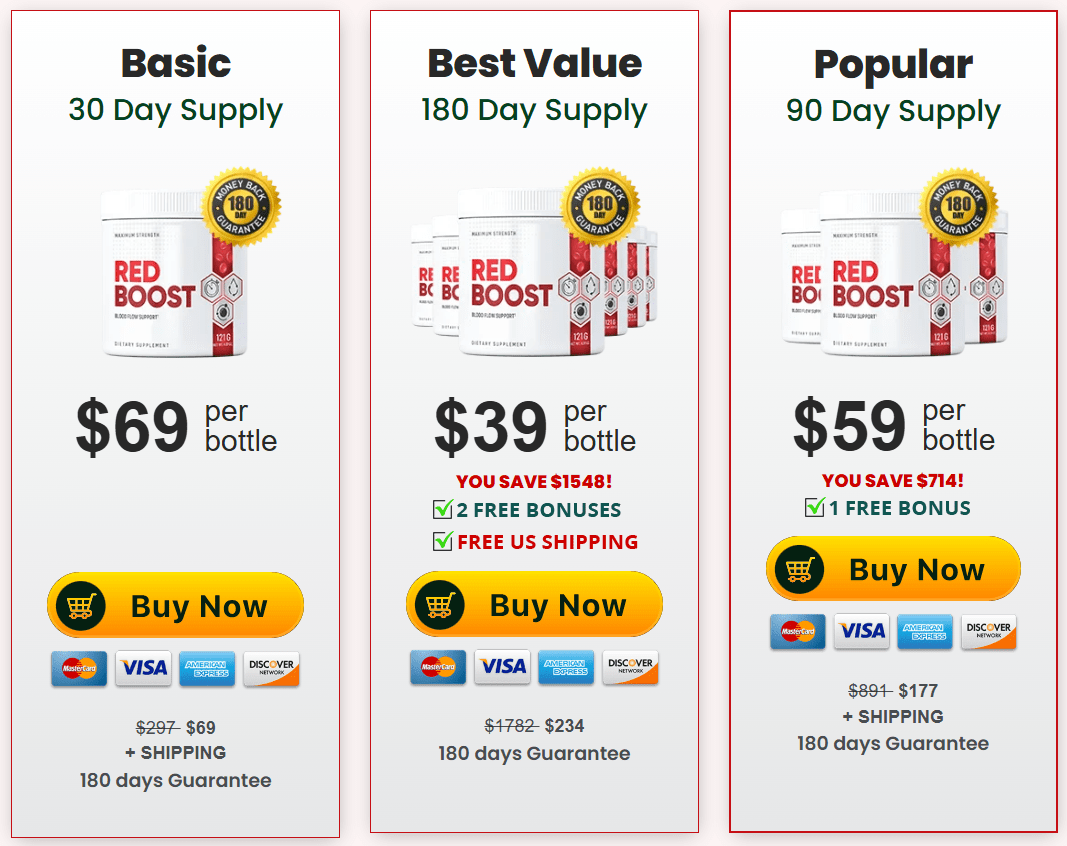
Task: Click the Discover icon in the Popular column
Action: click(x=988, y=632)
